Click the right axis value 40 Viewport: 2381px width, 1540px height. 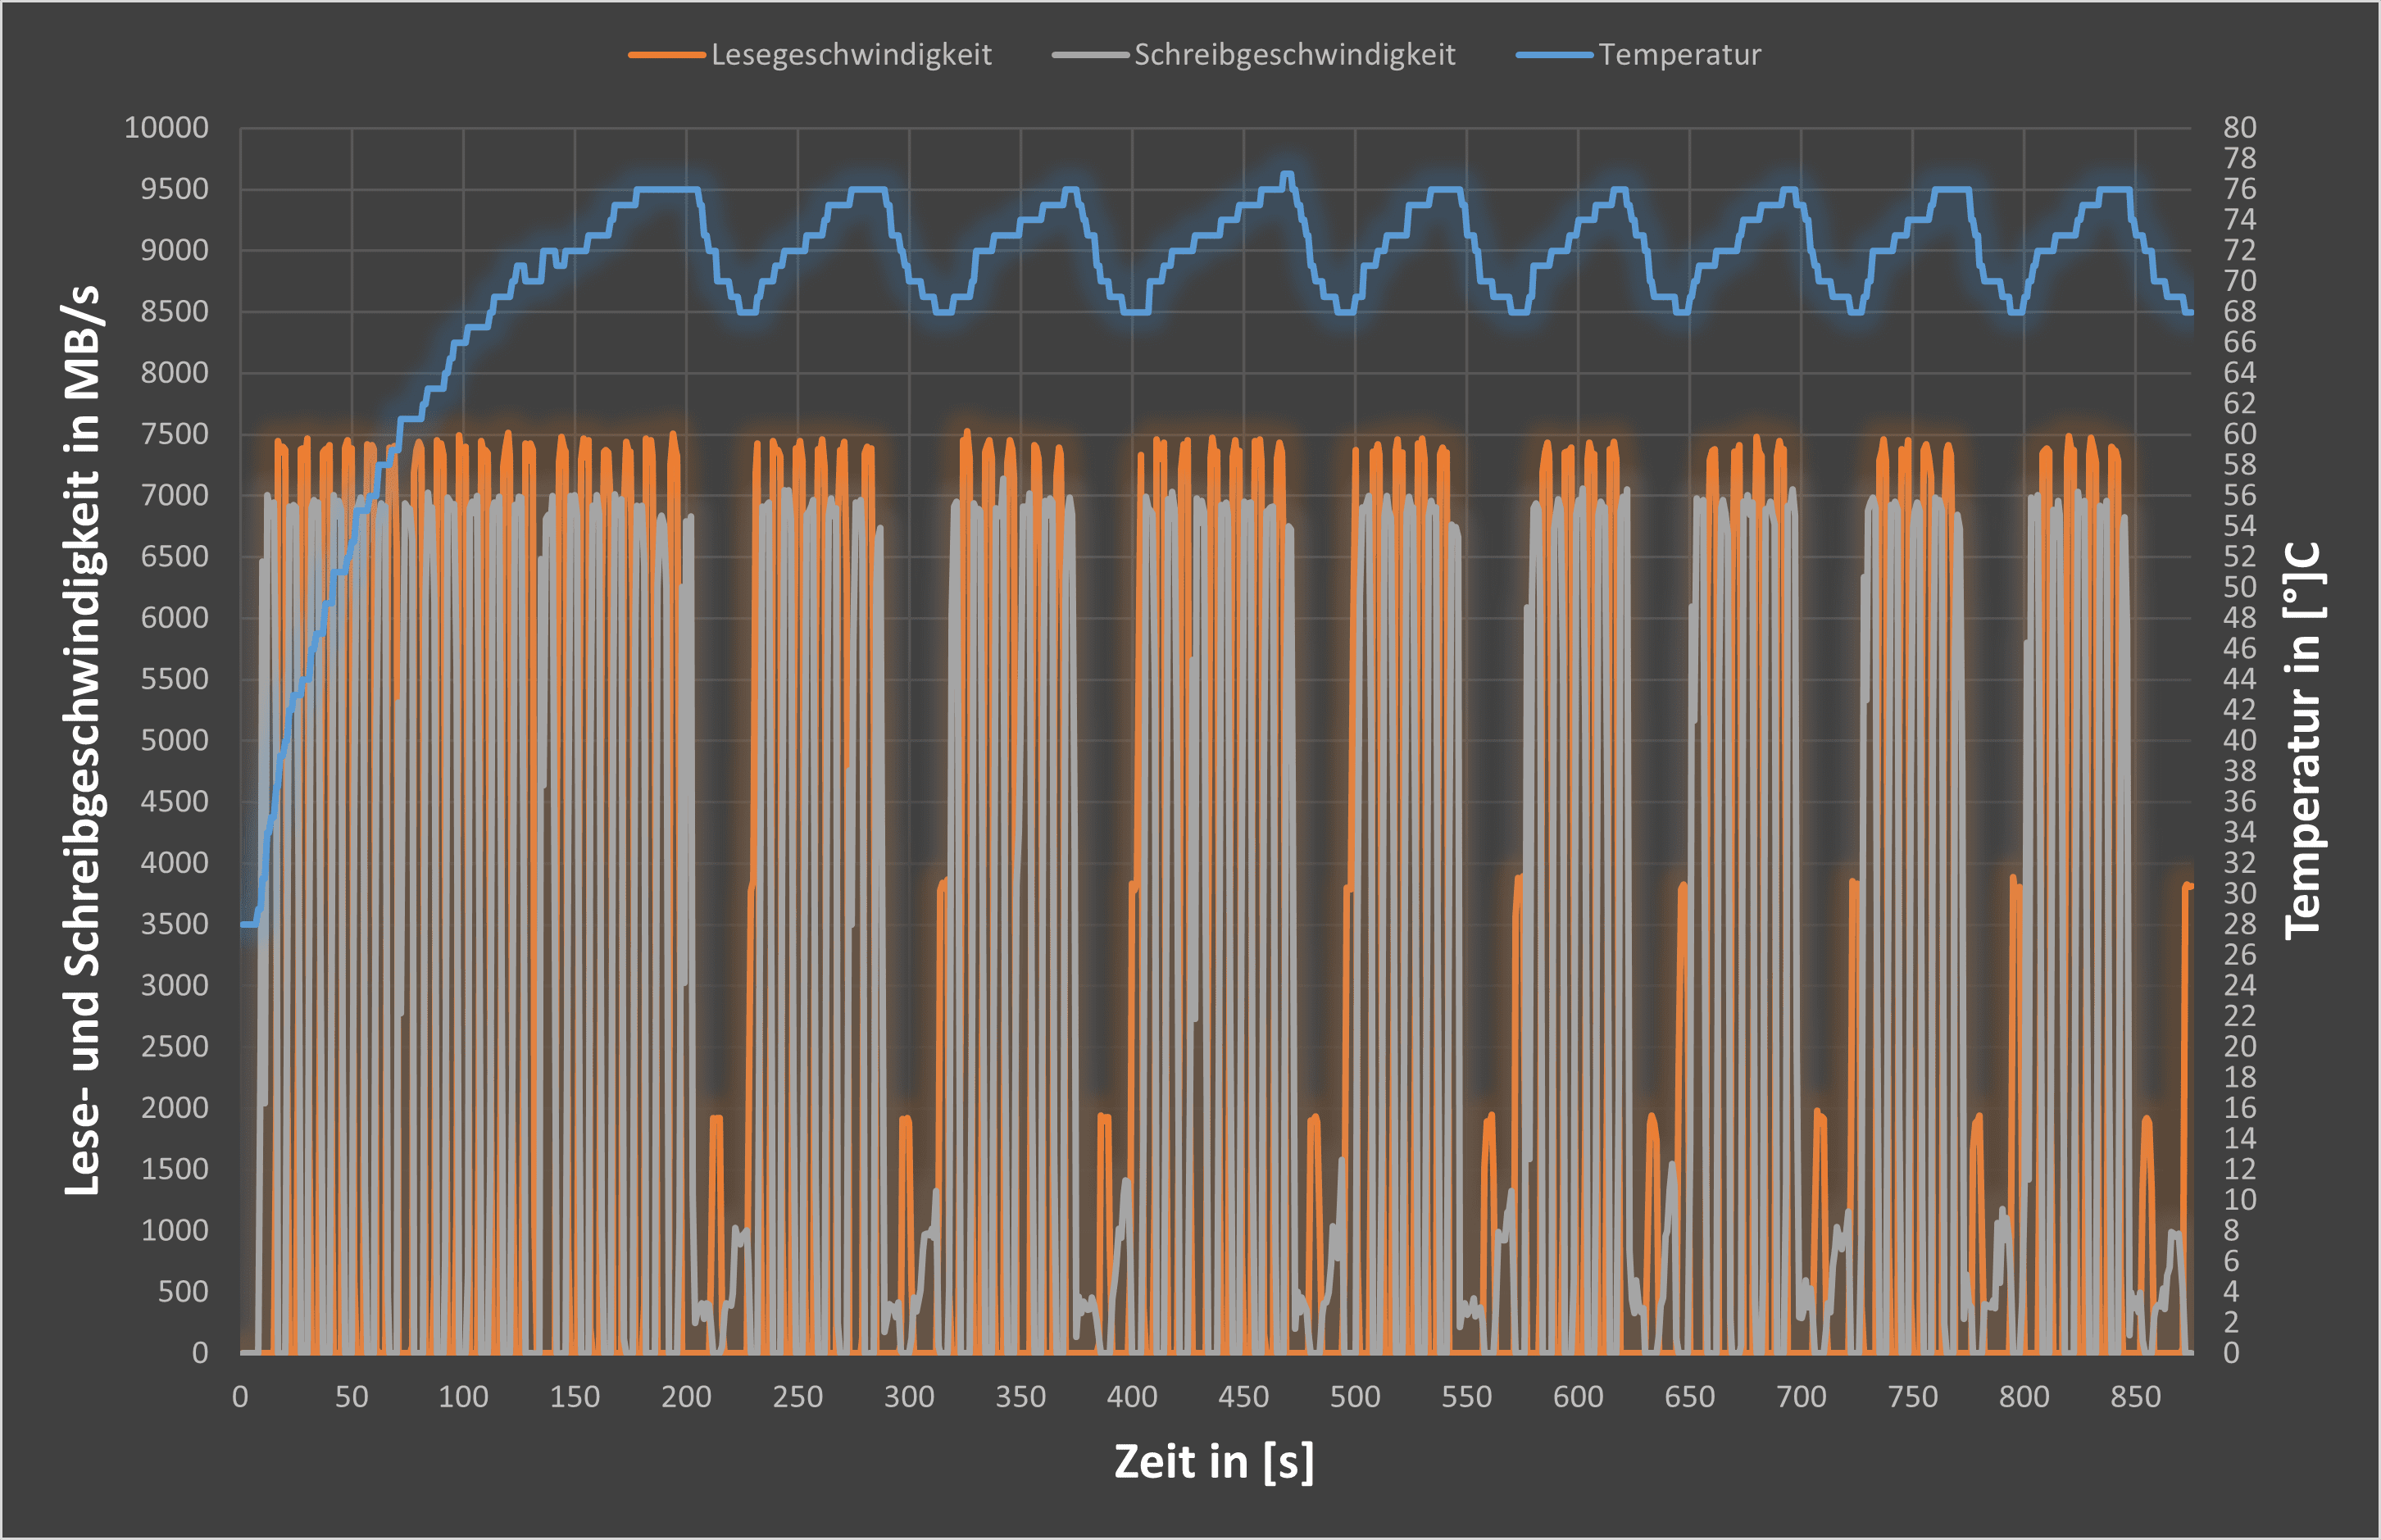tap(2240, 740)
